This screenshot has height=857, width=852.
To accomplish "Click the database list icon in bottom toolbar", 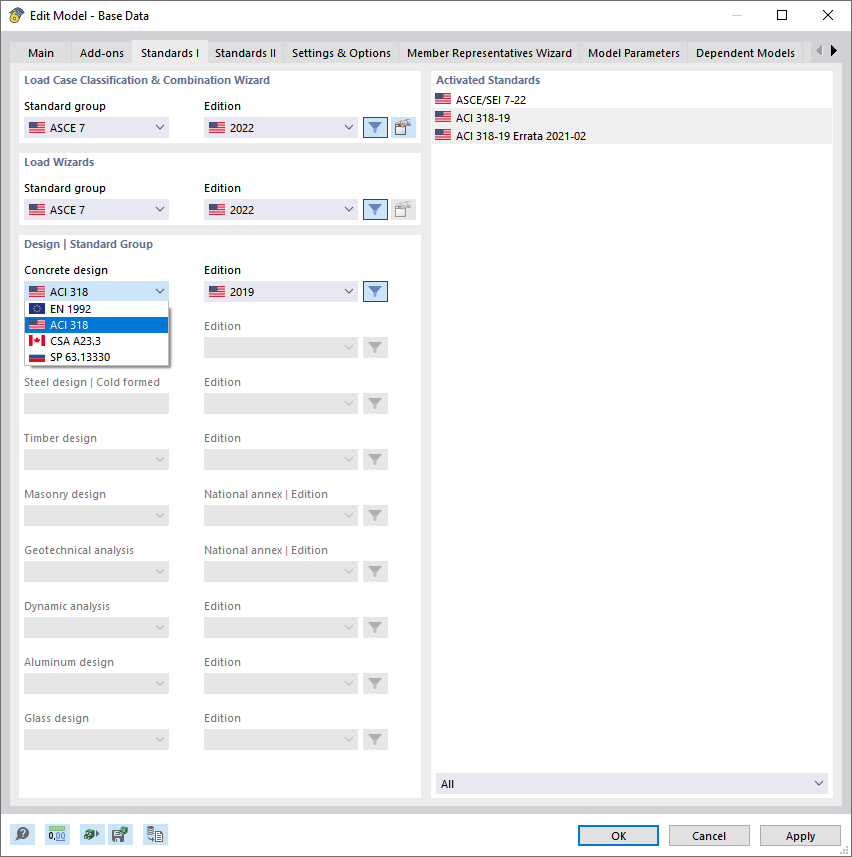I will point(155,835).
